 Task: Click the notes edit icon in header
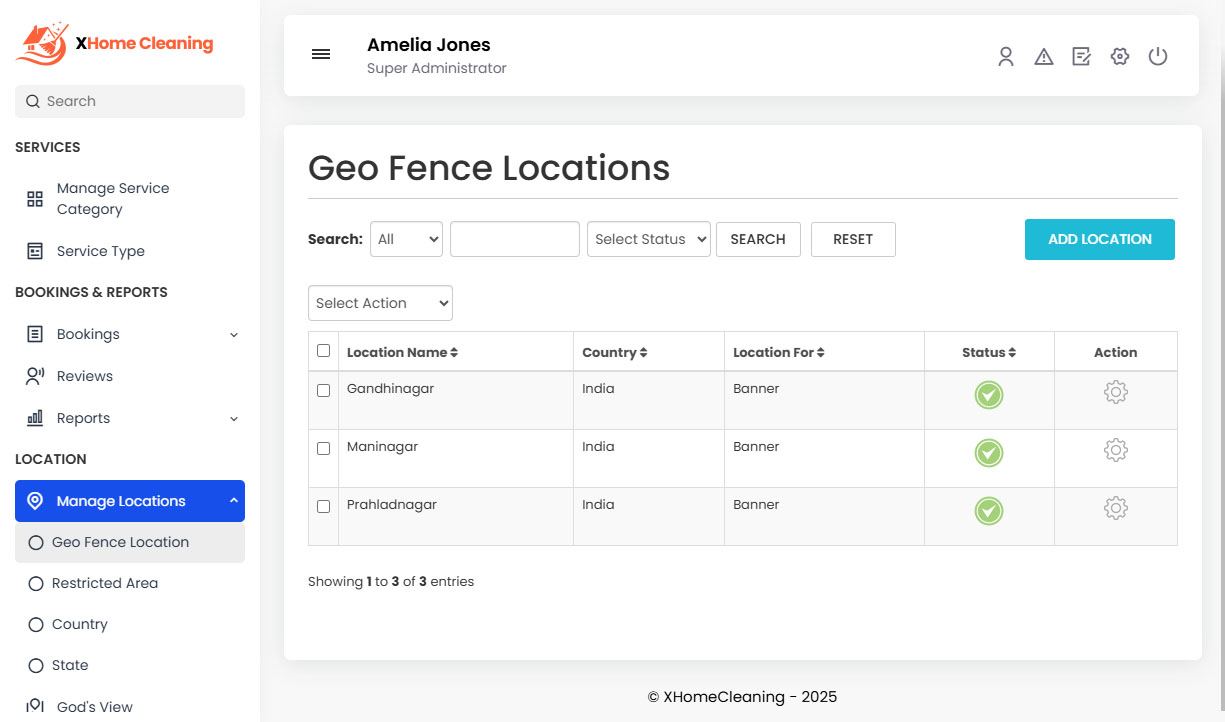pyautogui.click(x=1081, y=57)
